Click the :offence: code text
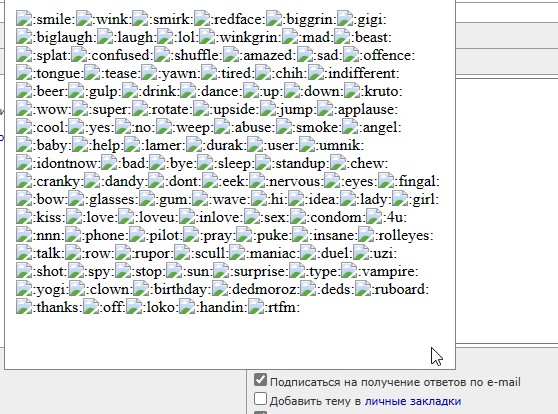558x414 pixels. 387,56
